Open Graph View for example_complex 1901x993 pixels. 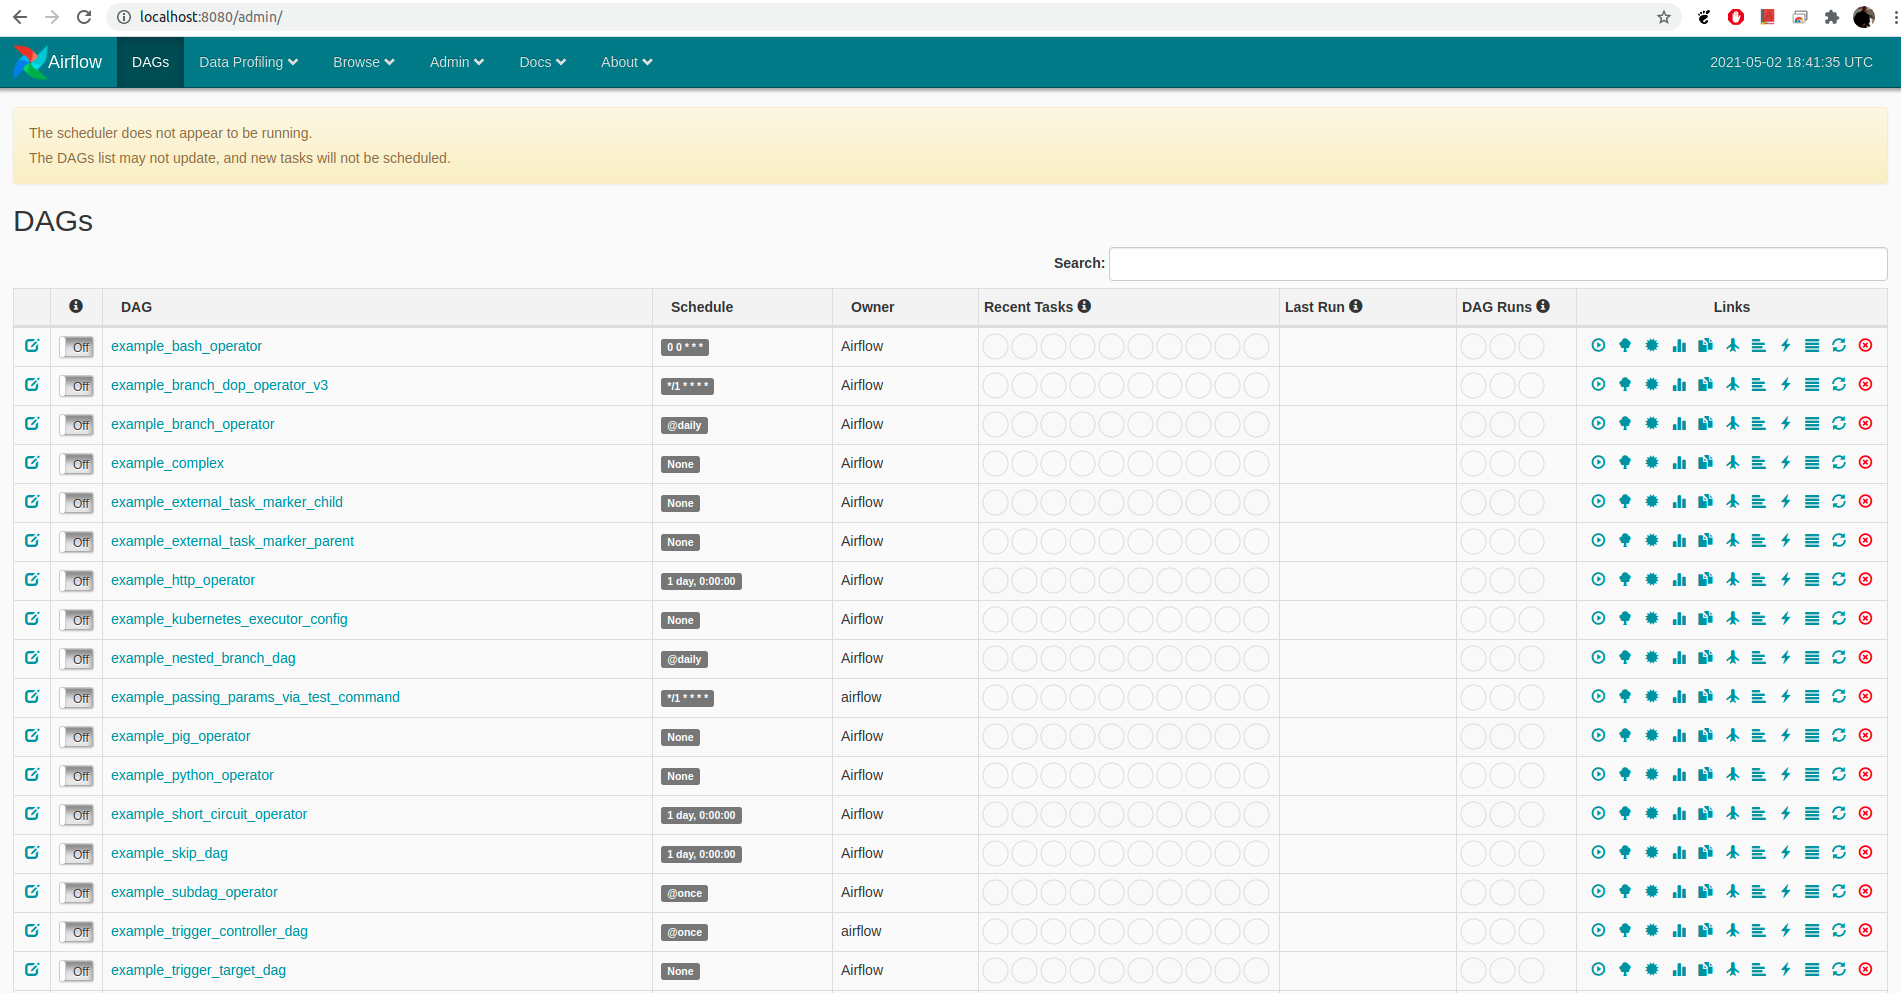(x=1652, y=463)
